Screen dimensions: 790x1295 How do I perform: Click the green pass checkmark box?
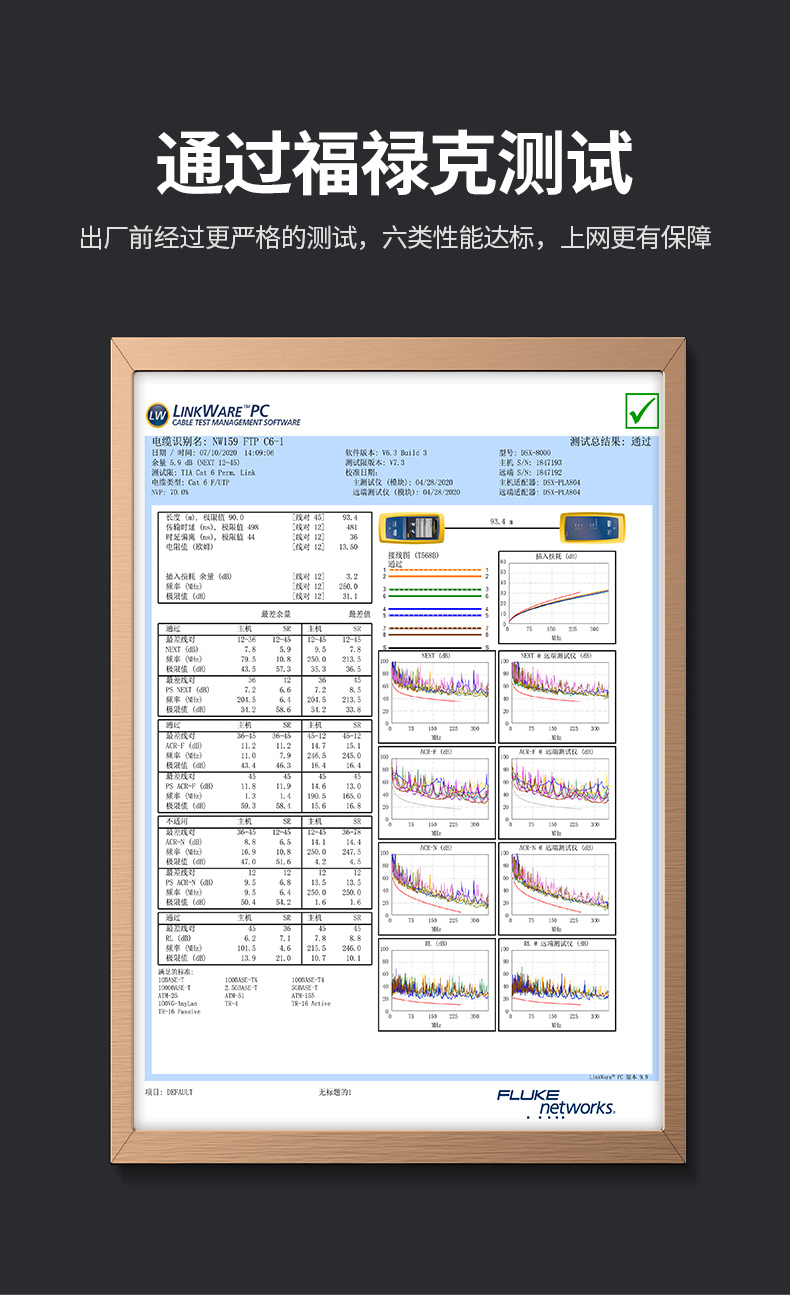point(642,410)
